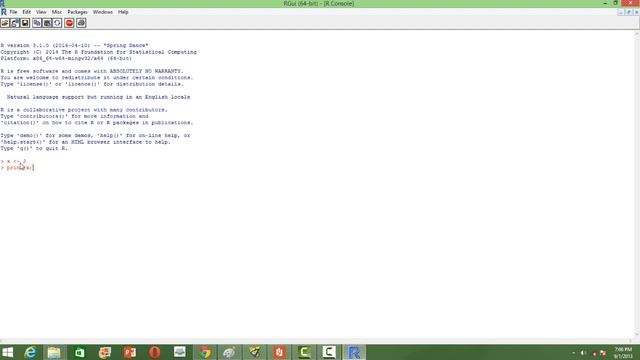Image resolution: width=640 pixels, height=360 pixels.
Task: Click the Load workspace toolbar icon
Action: 15,23
